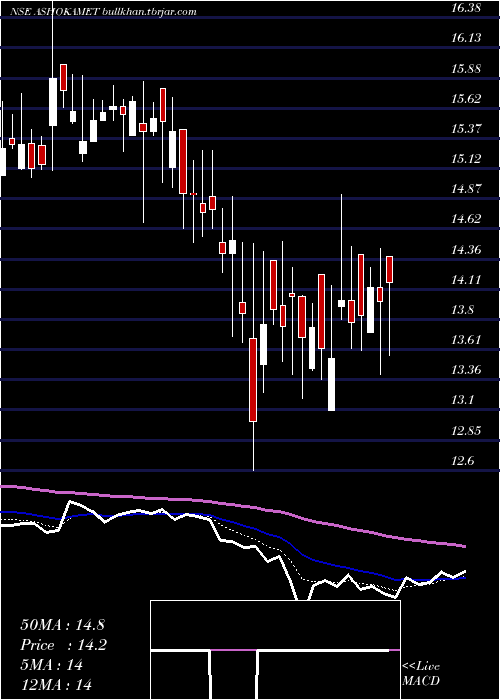Click the MACD histogram box
Viewport: 500px width, 700px height.
tap(275, 650)
